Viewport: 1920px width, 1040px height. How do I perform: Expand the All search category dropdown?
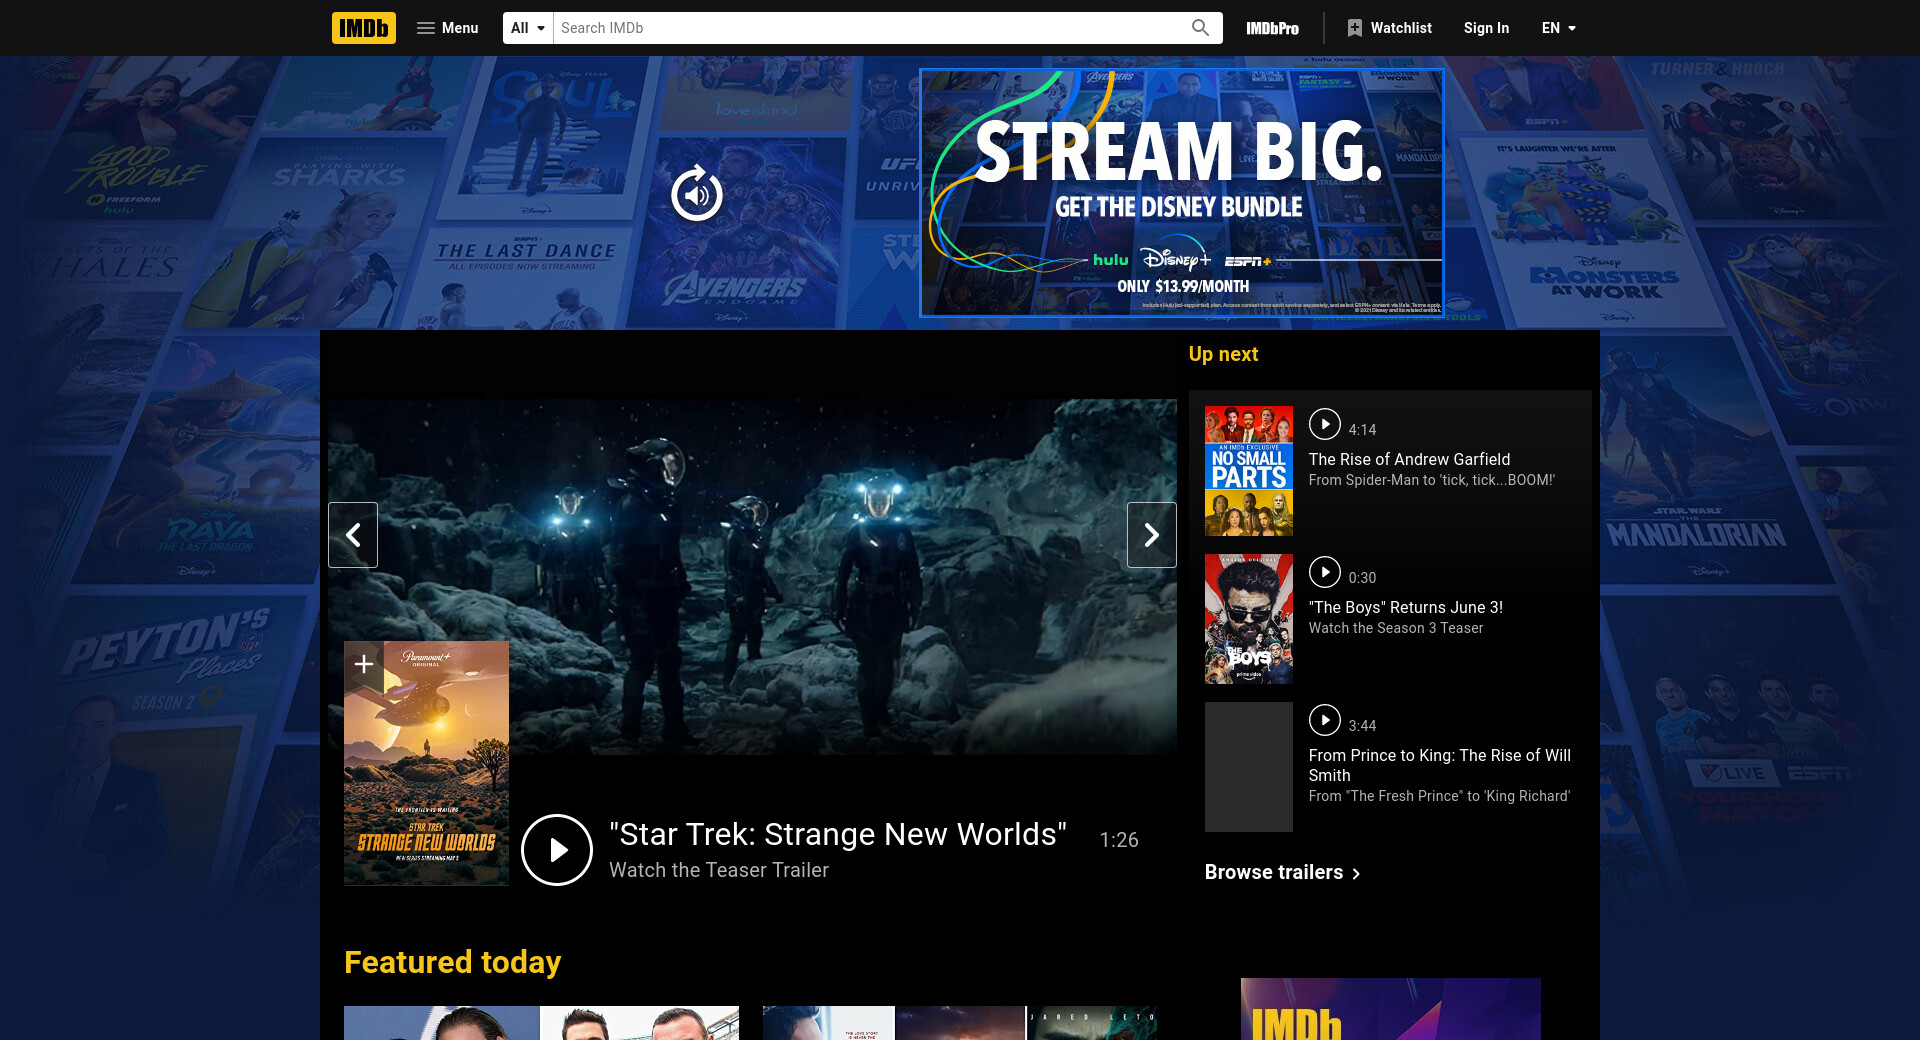(x=528, y=28)
